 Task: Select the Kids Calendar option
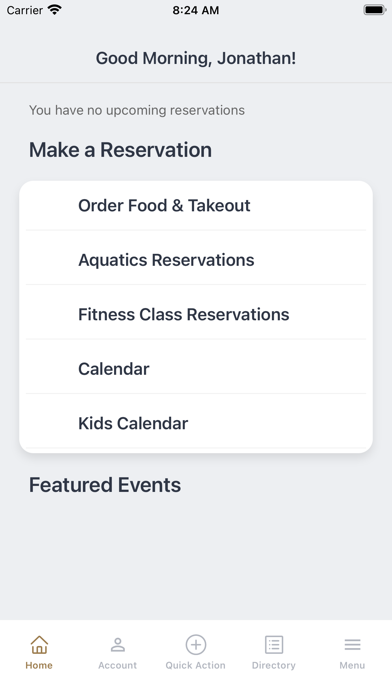(196, 423)
